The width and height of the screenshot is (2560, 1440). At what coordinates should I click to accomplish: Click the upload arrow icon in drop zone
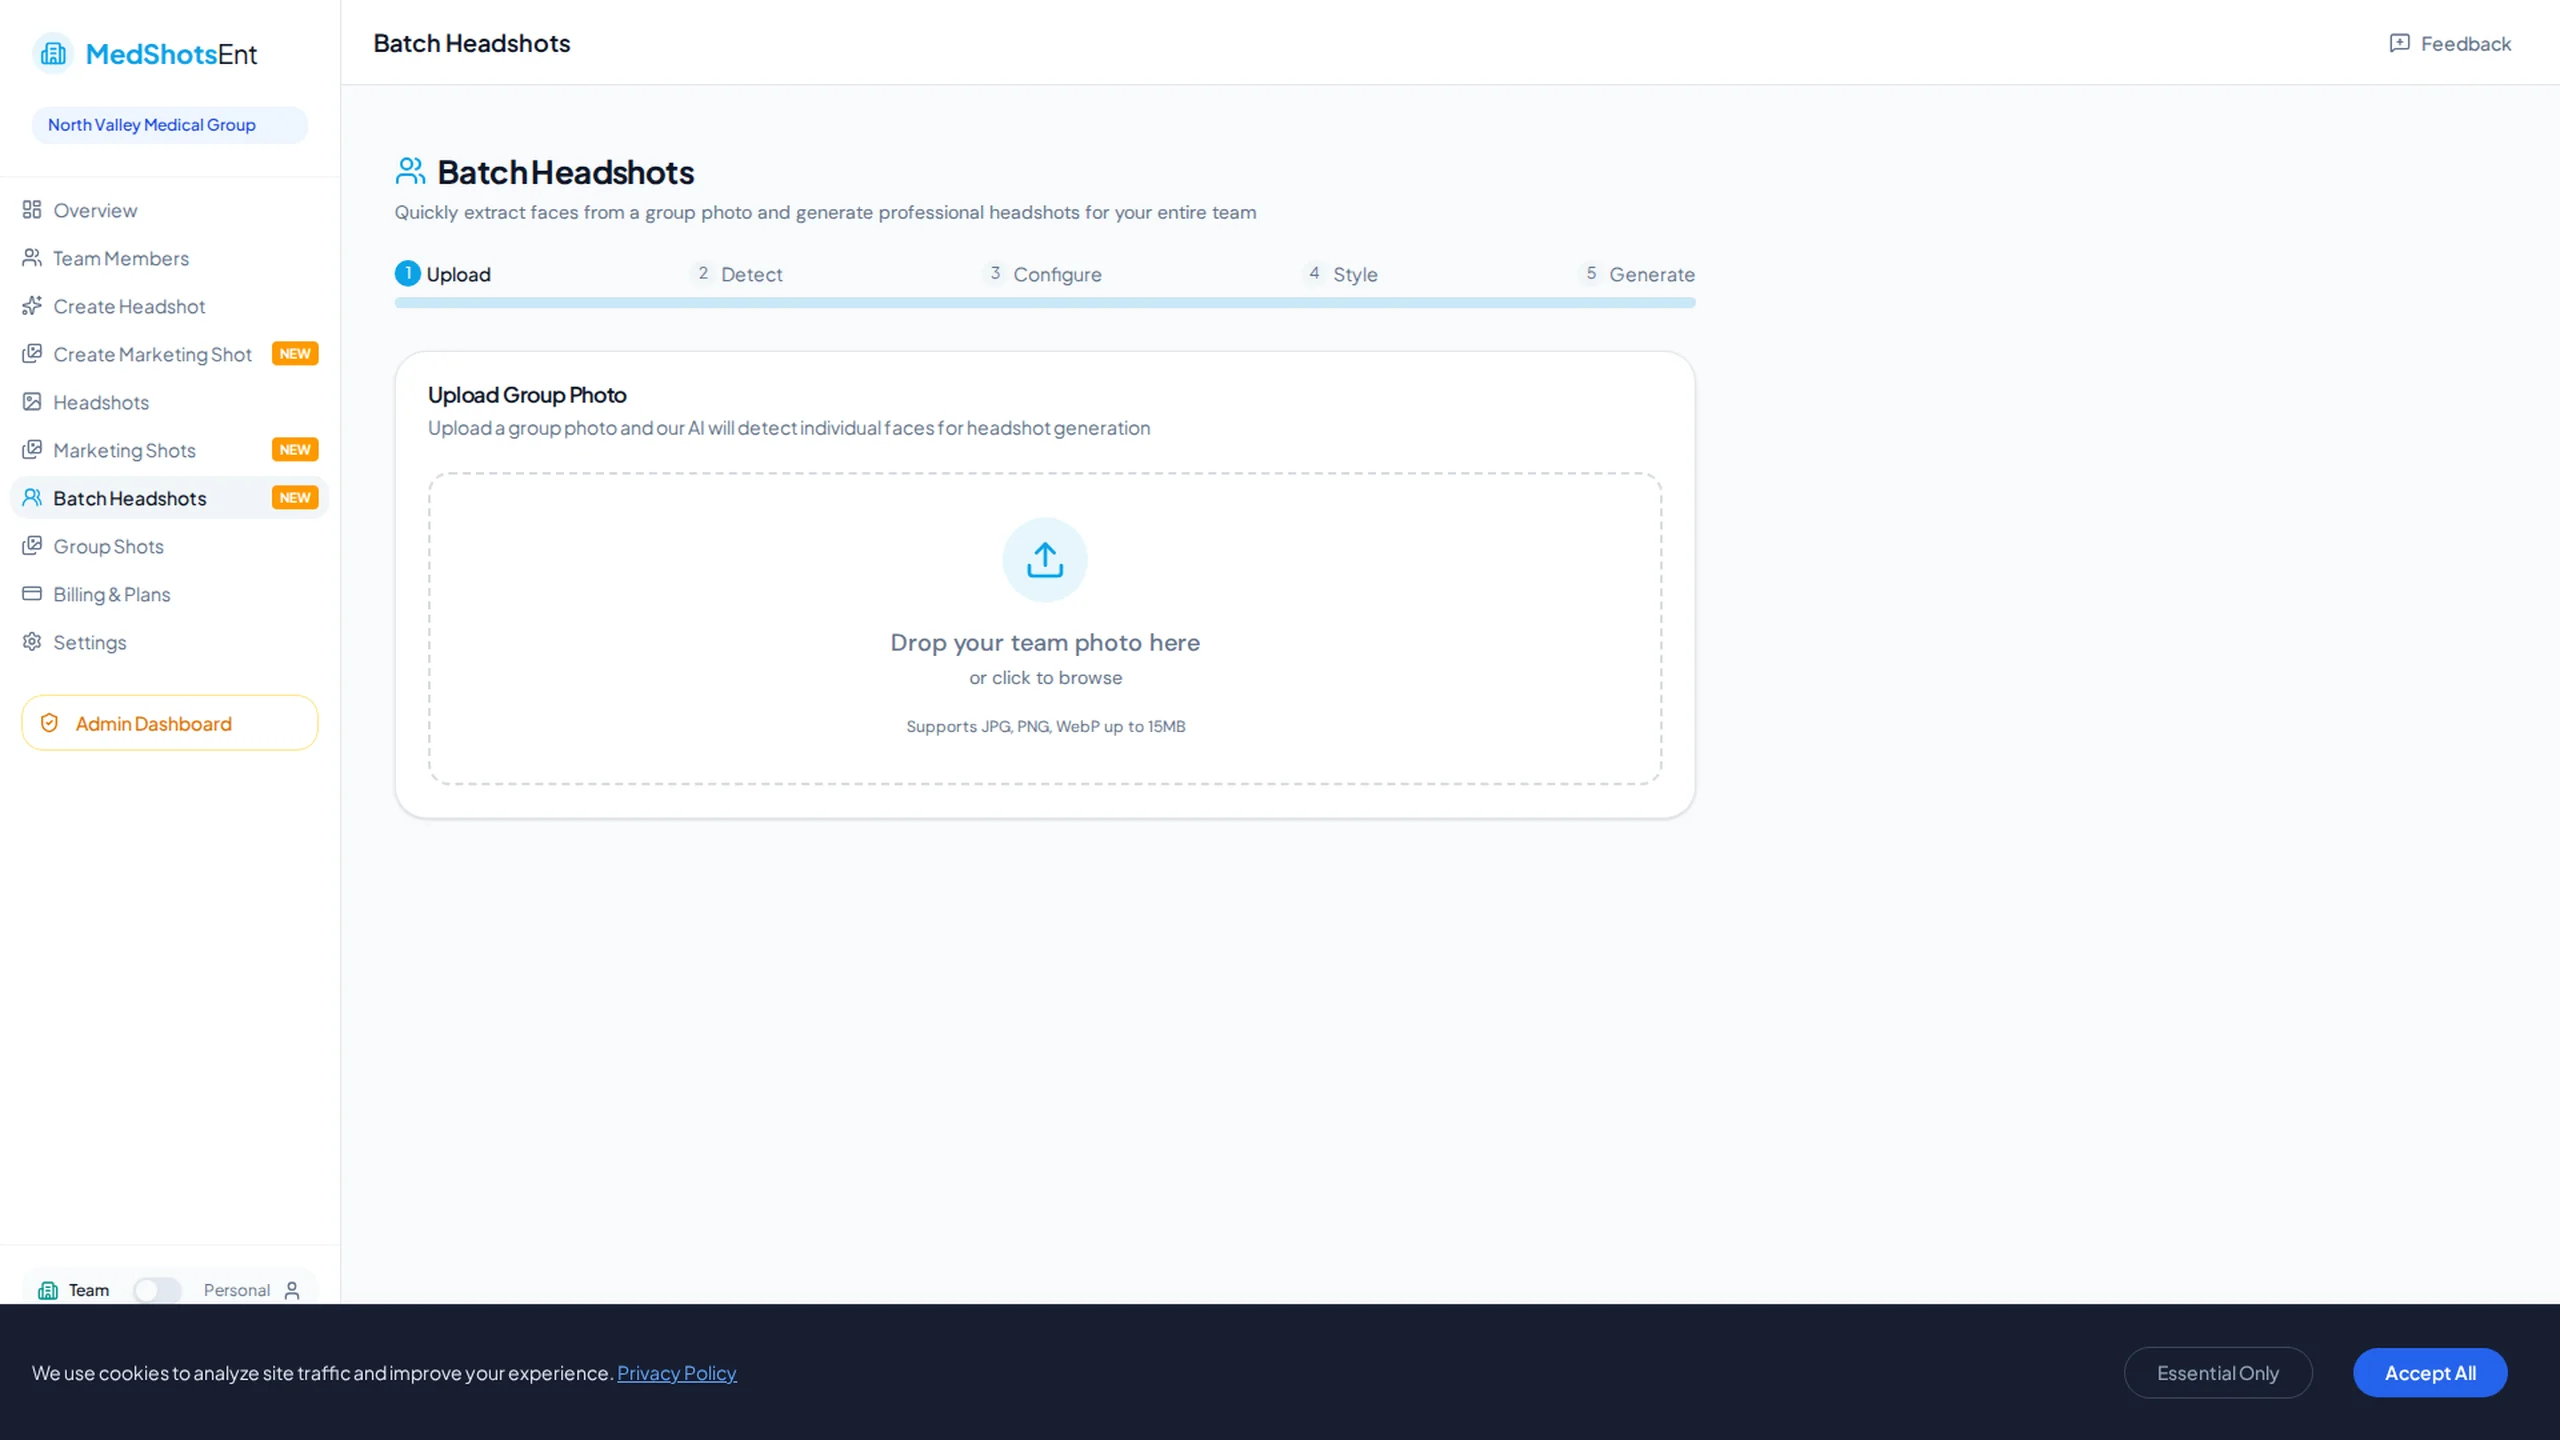1044,560
